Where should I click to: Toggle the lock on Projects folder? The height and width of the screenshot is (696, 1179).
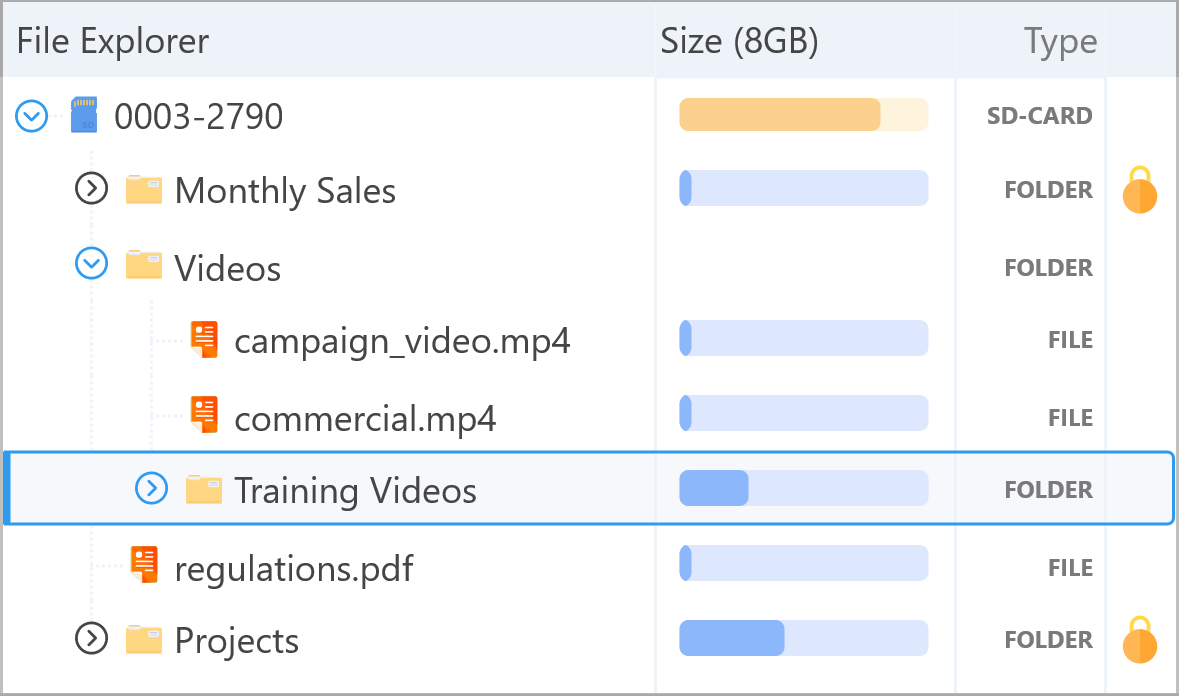pos(1140,640)
